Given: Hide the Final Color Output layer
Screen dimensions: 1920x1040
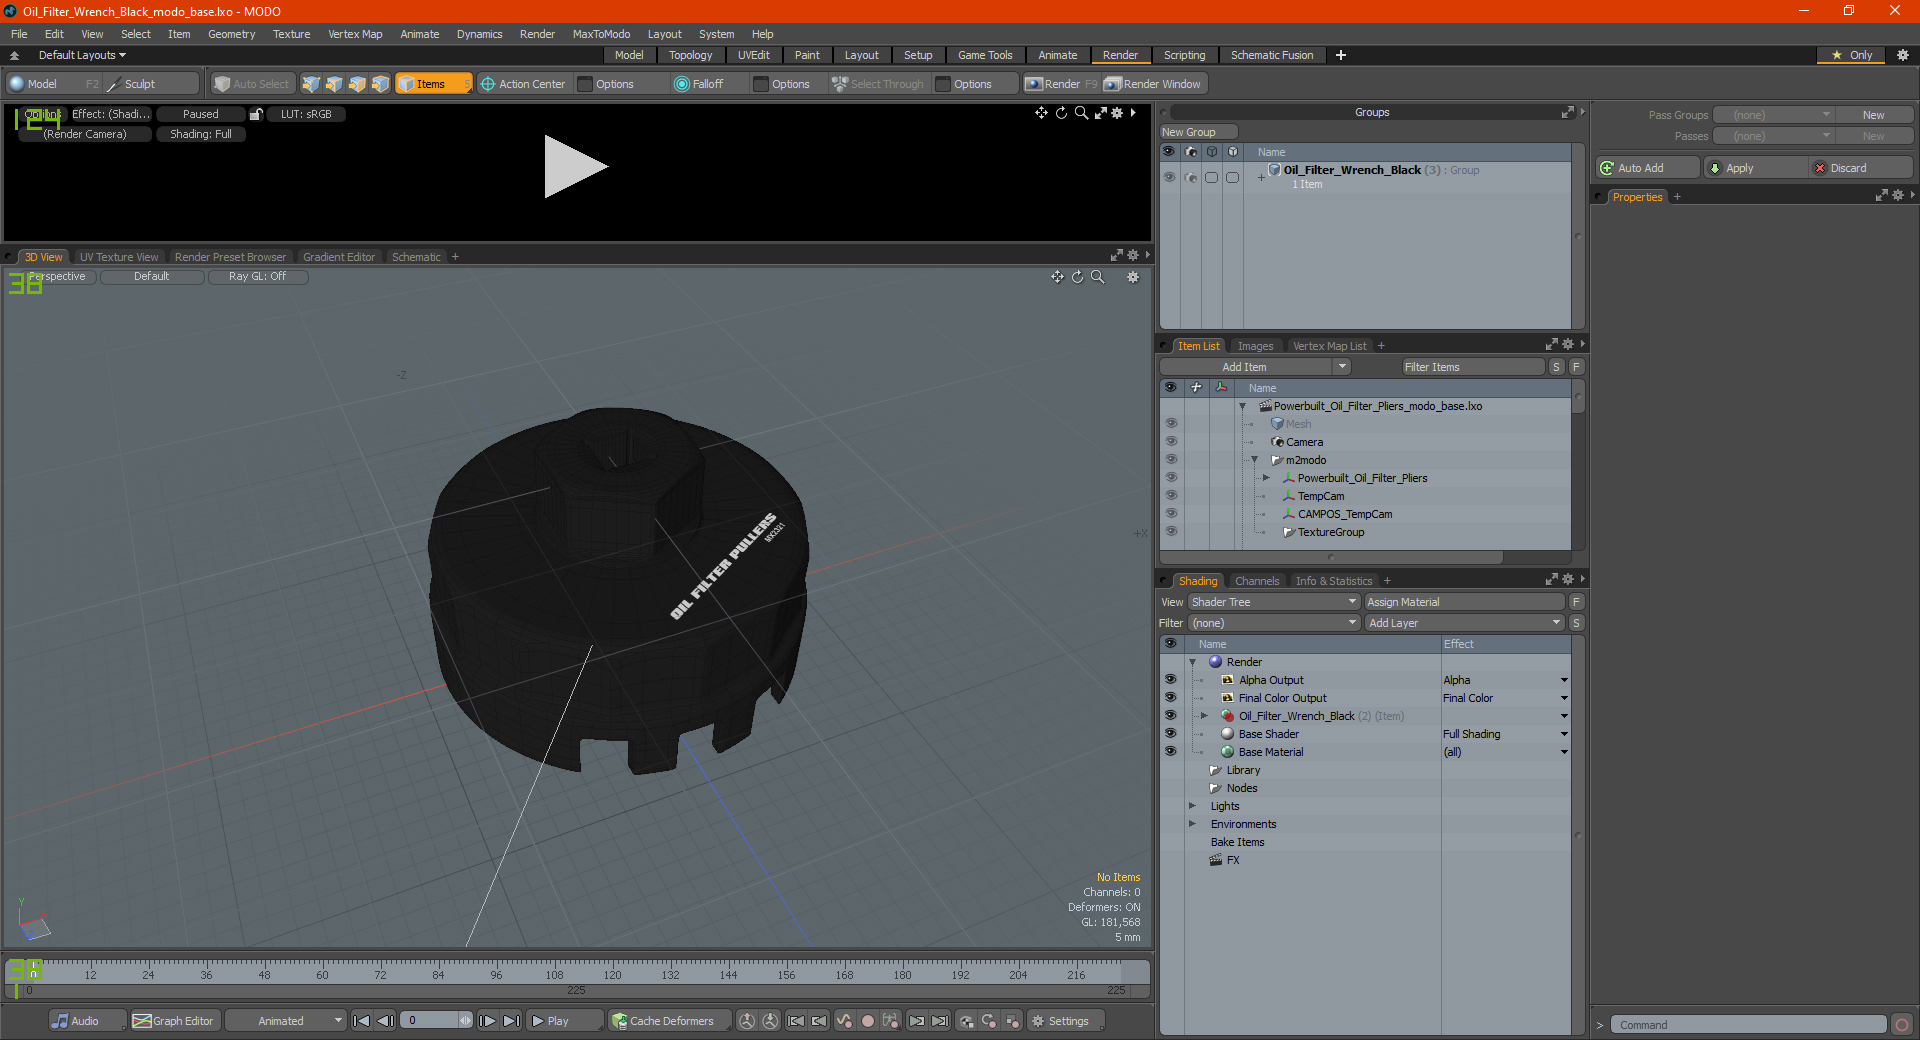Looking at the screenshot, I should tap(1170, 698).
